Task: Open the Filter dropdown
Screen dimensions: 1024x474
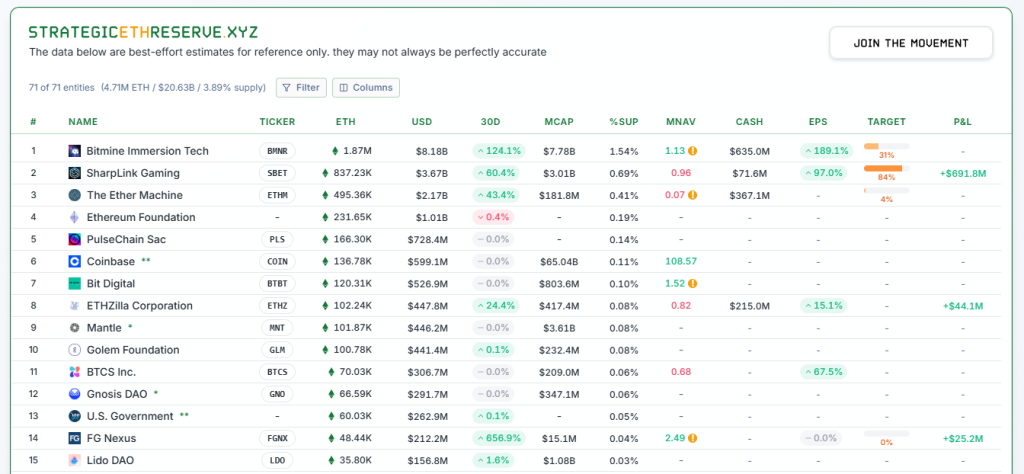Action: pyautogui.click(x=301, y=88)
